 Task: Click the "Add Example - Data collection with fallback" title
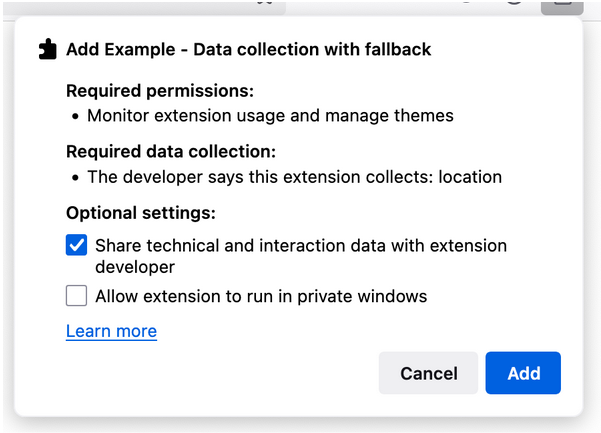[249, 49]
